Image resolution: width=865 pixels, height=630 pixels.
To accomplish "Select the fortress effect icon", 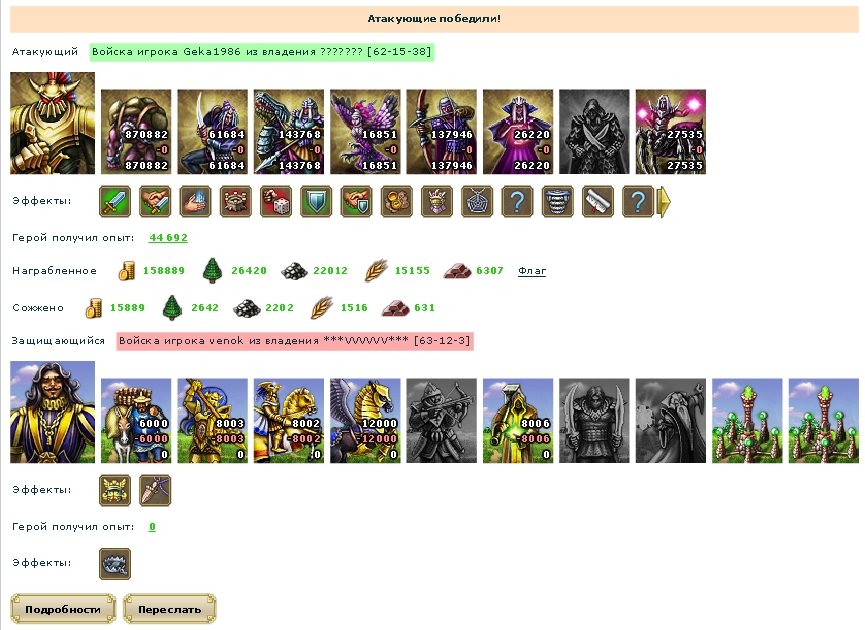I will click(x=236, y=201).
